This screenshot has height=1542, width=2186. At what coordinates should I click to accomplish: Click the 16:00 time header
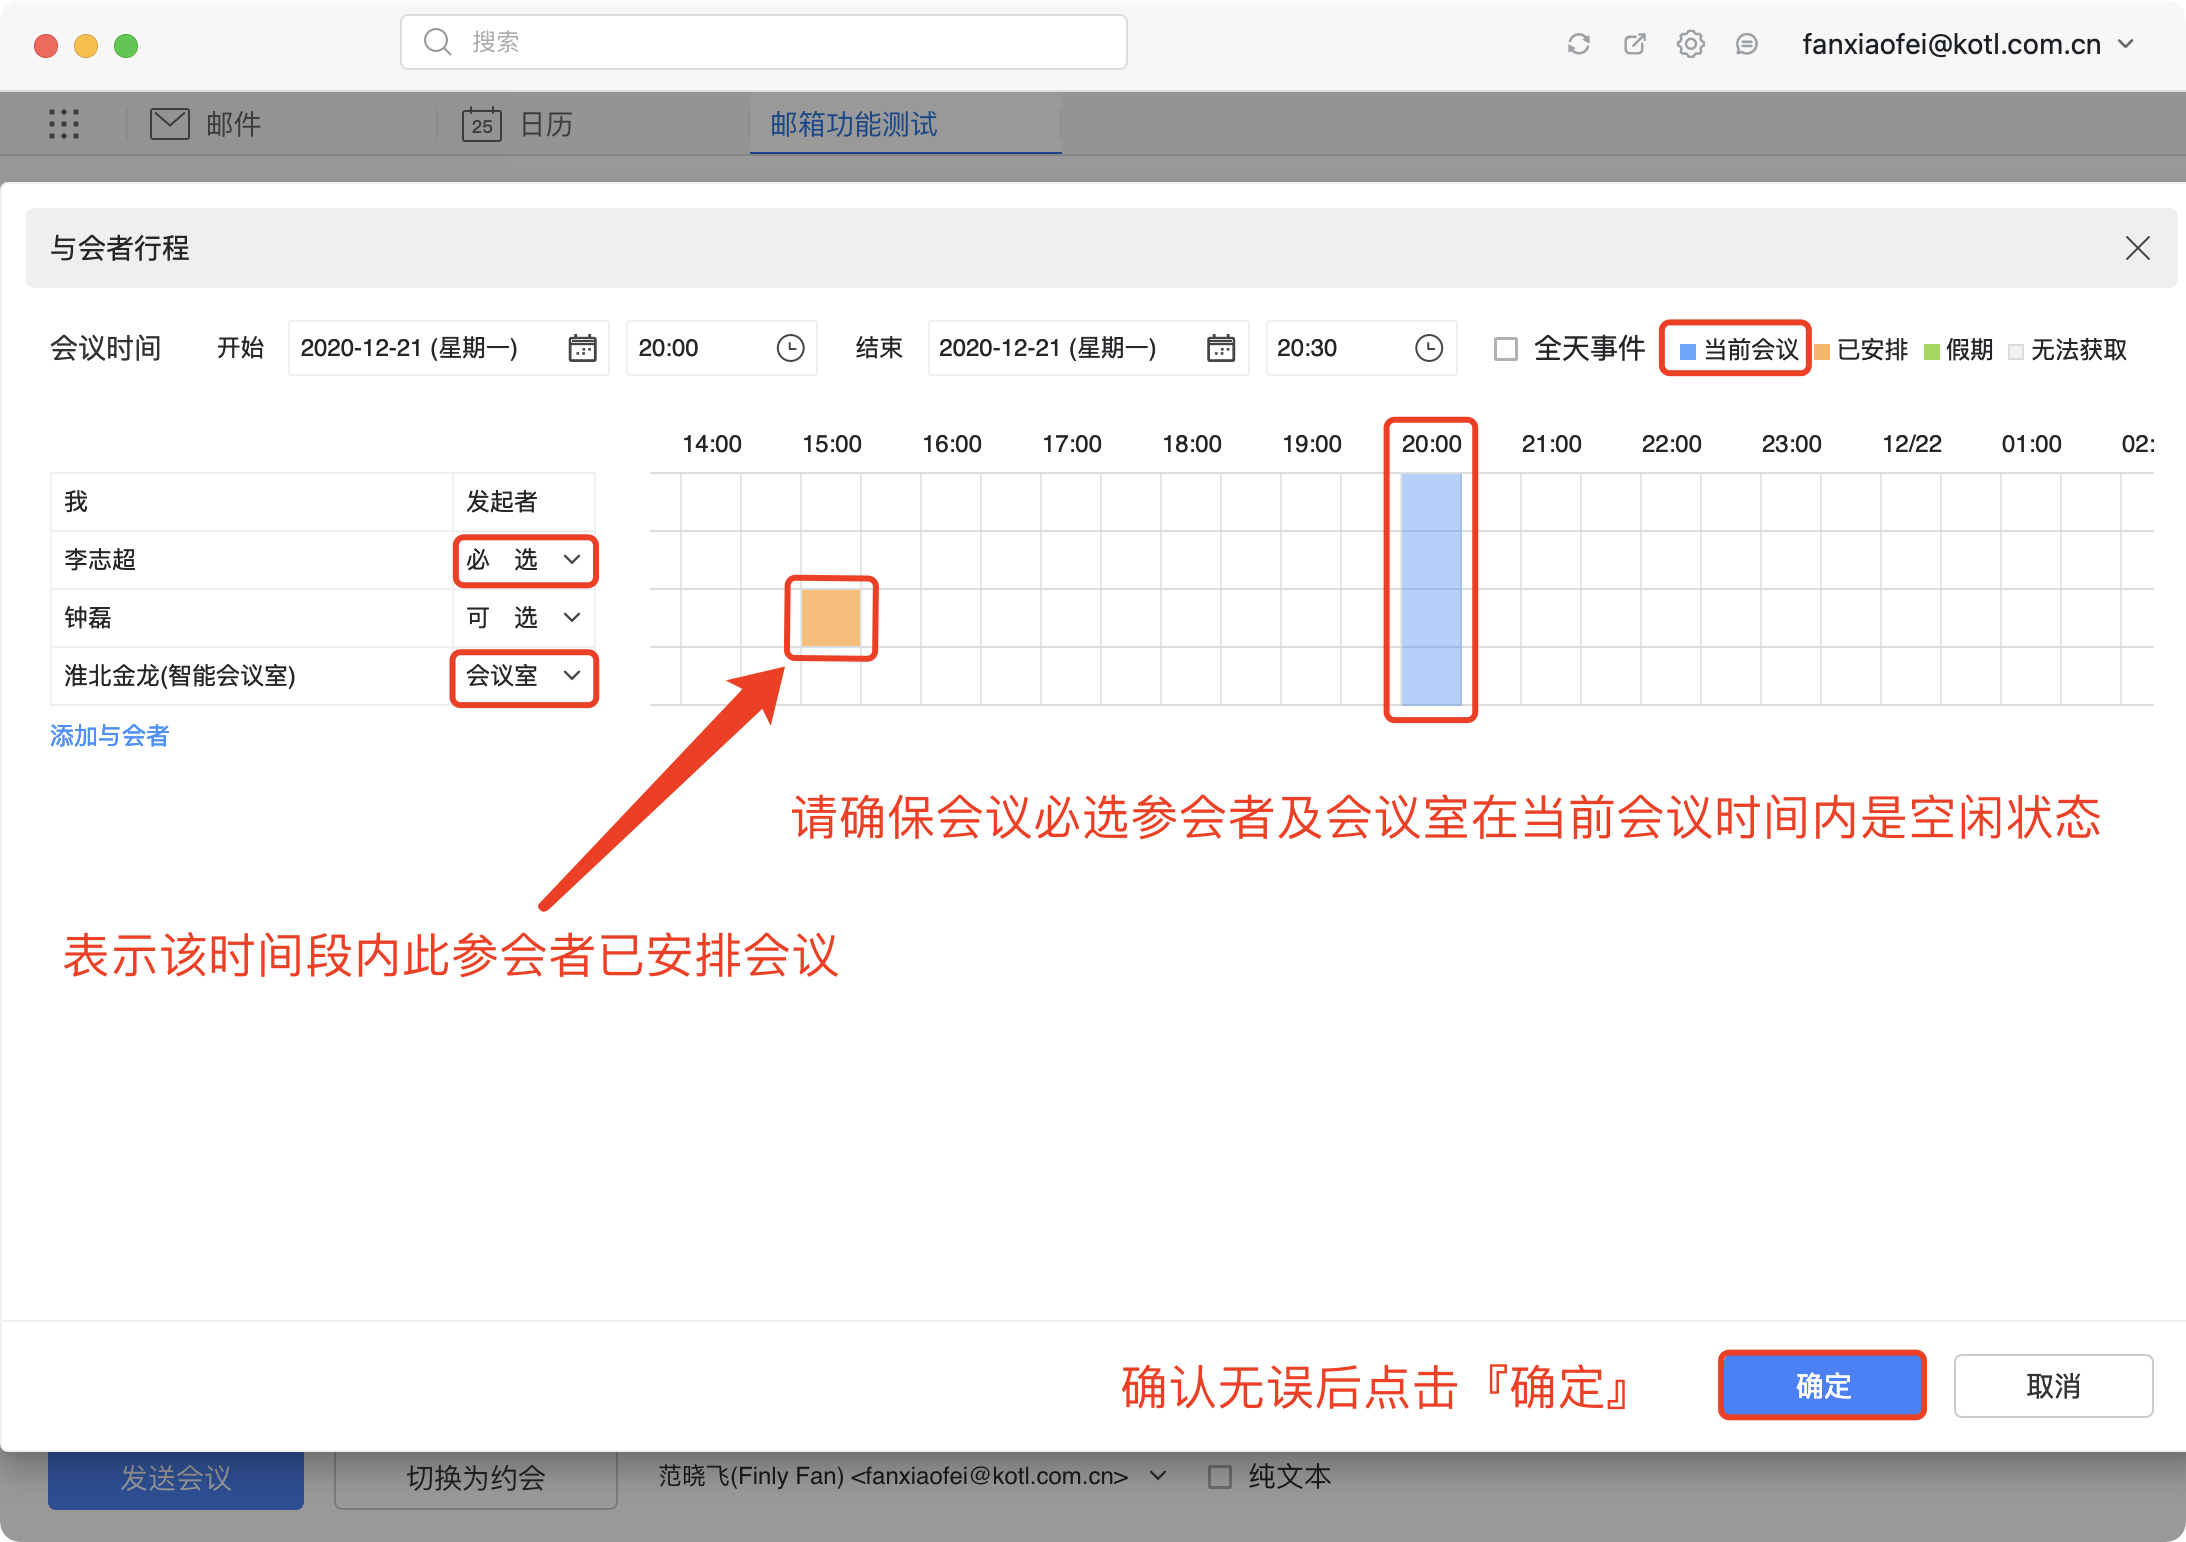click(x=952, y=444)
